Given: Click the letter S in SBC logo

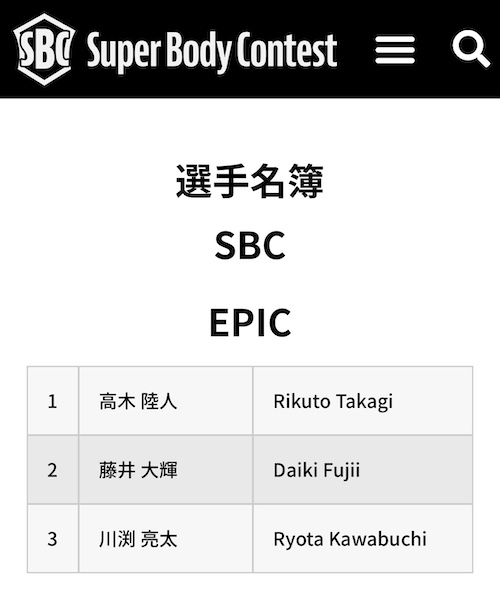Looking at the screenshot, I should point(27,50).
